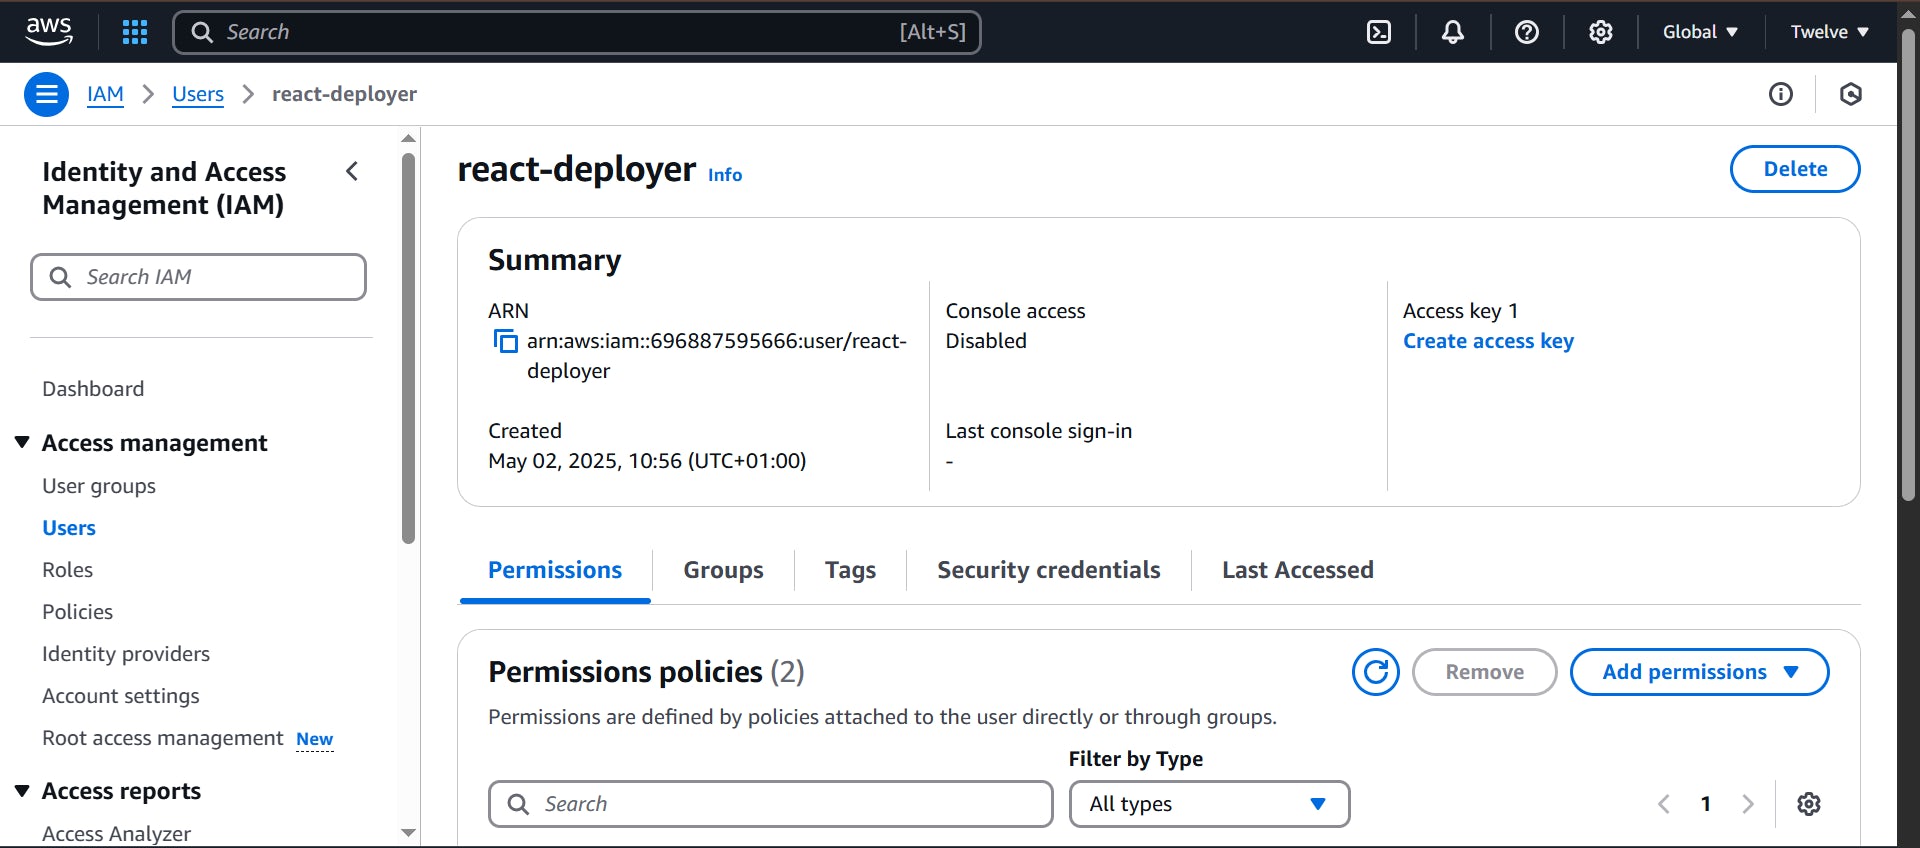Click the Created date value
The image size is (1920, 848).
coord(647,461)
